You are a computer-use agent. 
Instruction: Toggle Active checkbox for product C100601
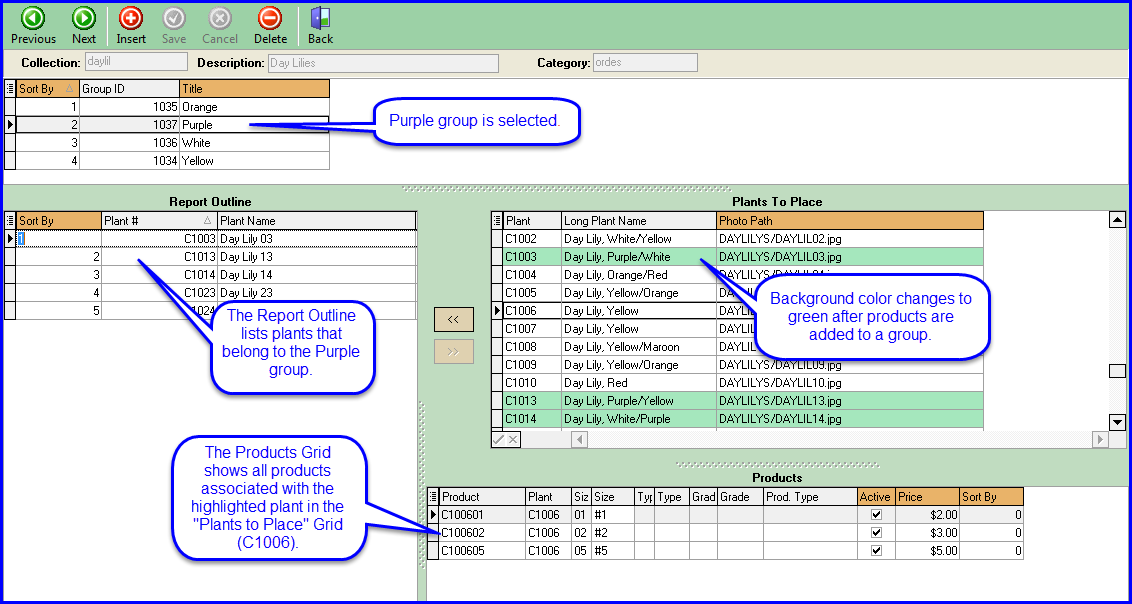click(876, 515)
